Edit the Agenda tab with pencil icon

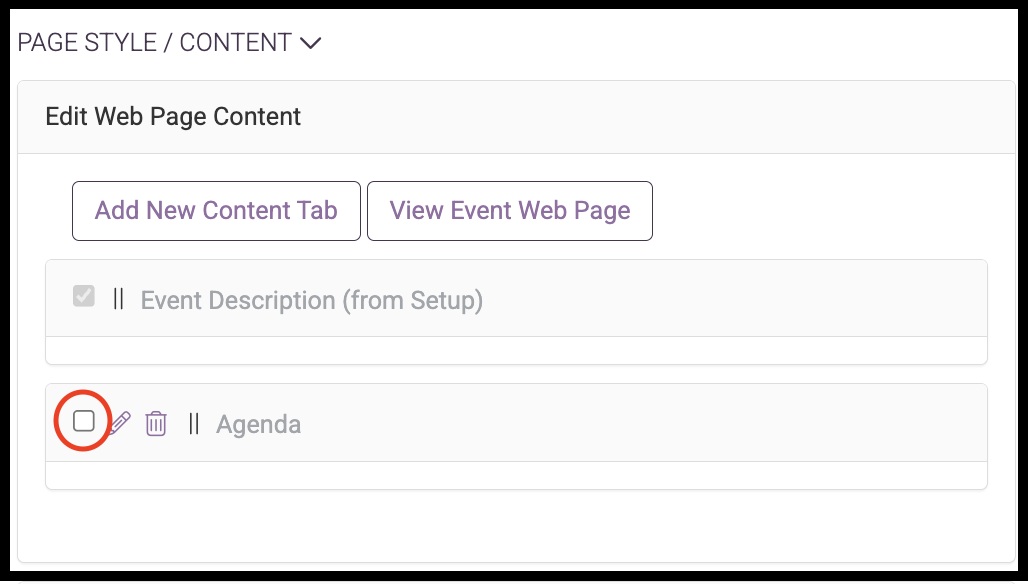pyautogui.click(x=120, y=423)
